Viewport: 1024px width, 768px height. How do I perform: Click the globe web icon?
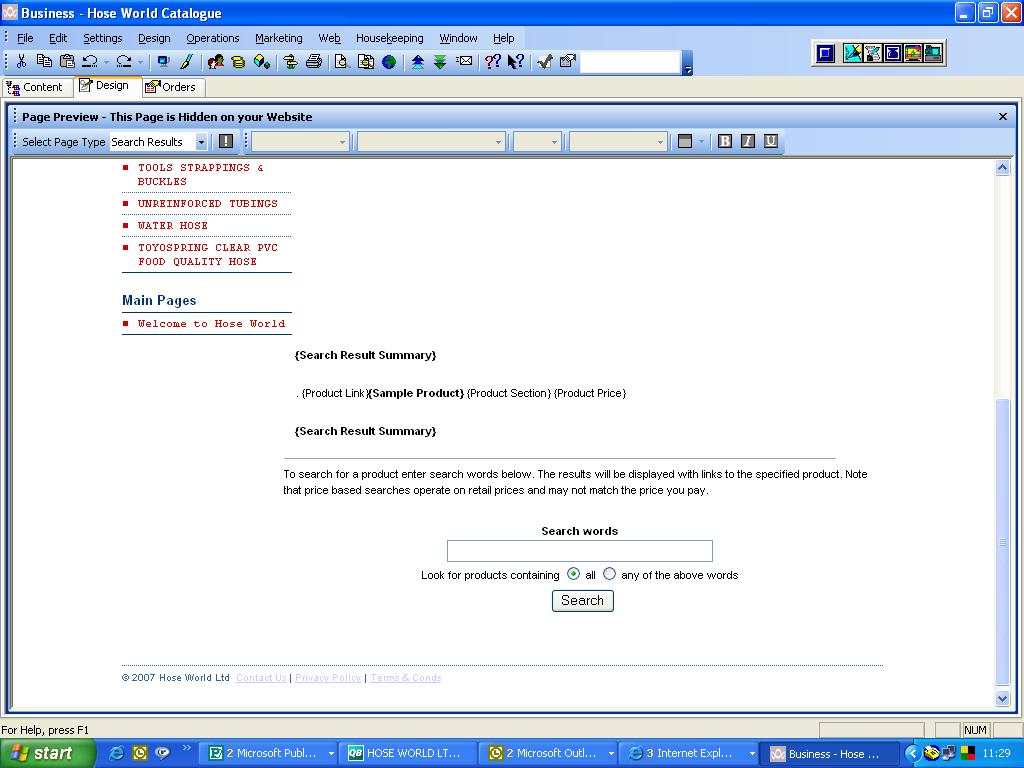coord(389,62)
